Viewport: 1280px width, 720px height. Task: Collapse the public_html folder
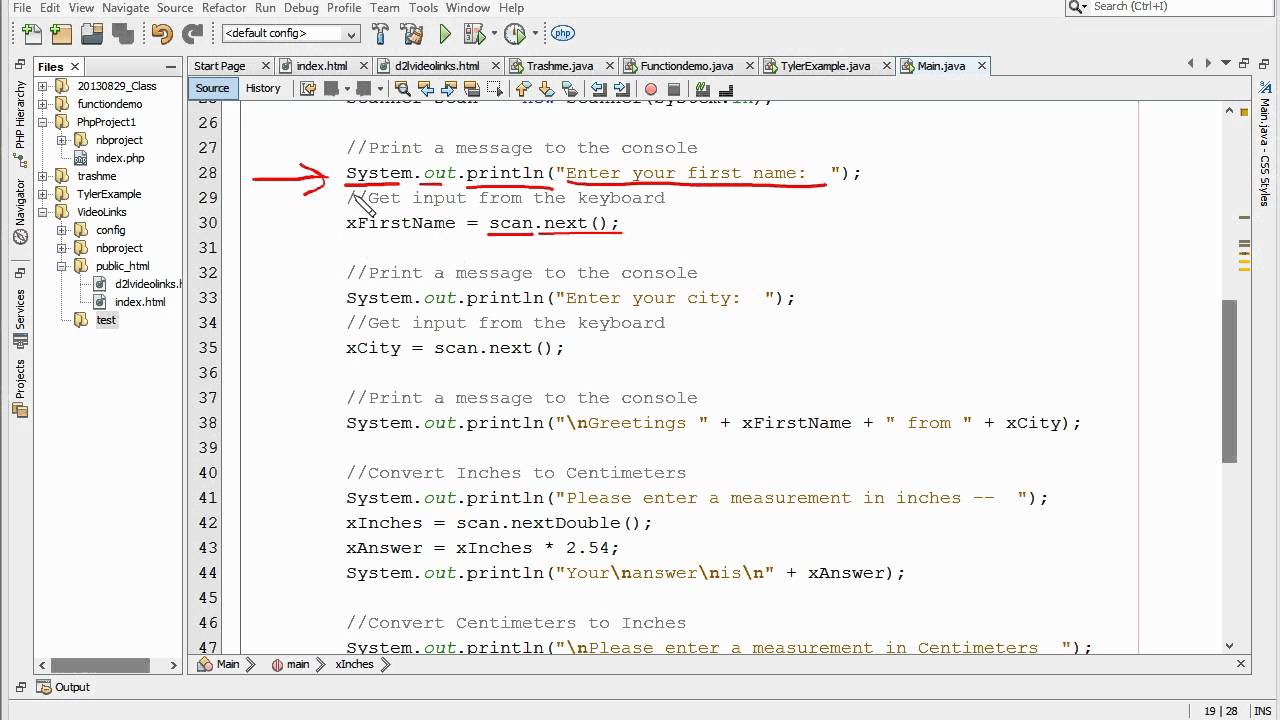(61, 266)
